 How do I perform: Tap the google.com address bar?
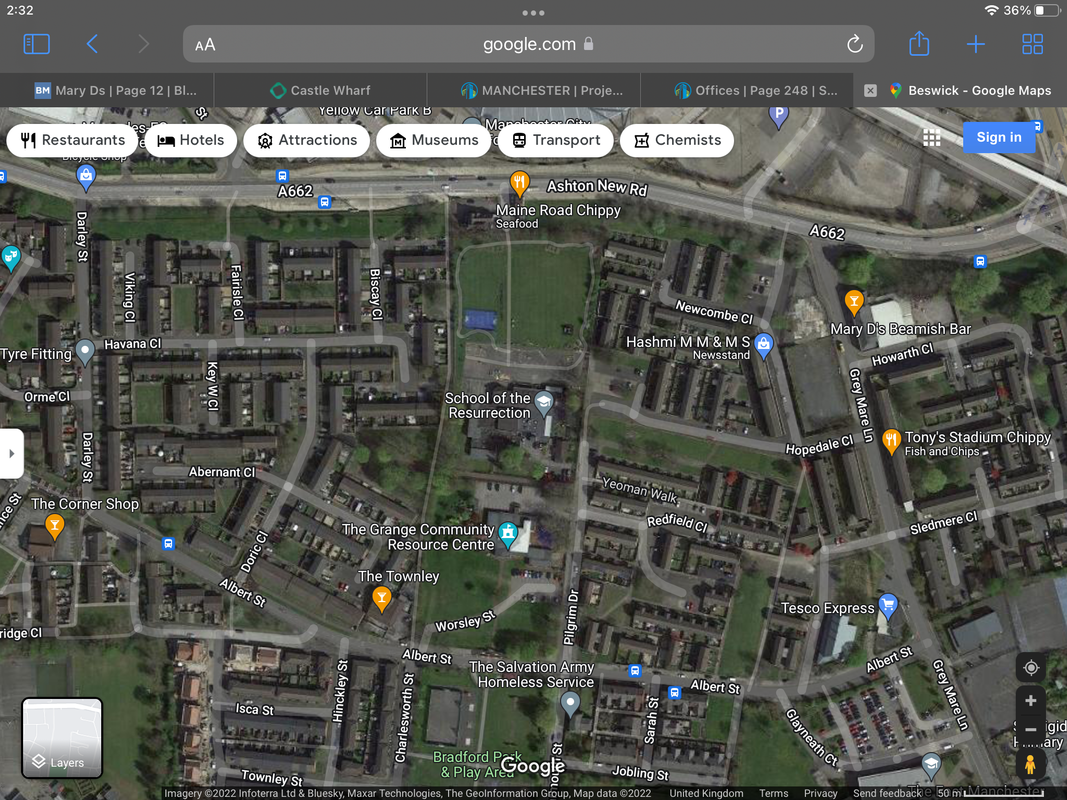pyautogui.click(x=529, y=44)
